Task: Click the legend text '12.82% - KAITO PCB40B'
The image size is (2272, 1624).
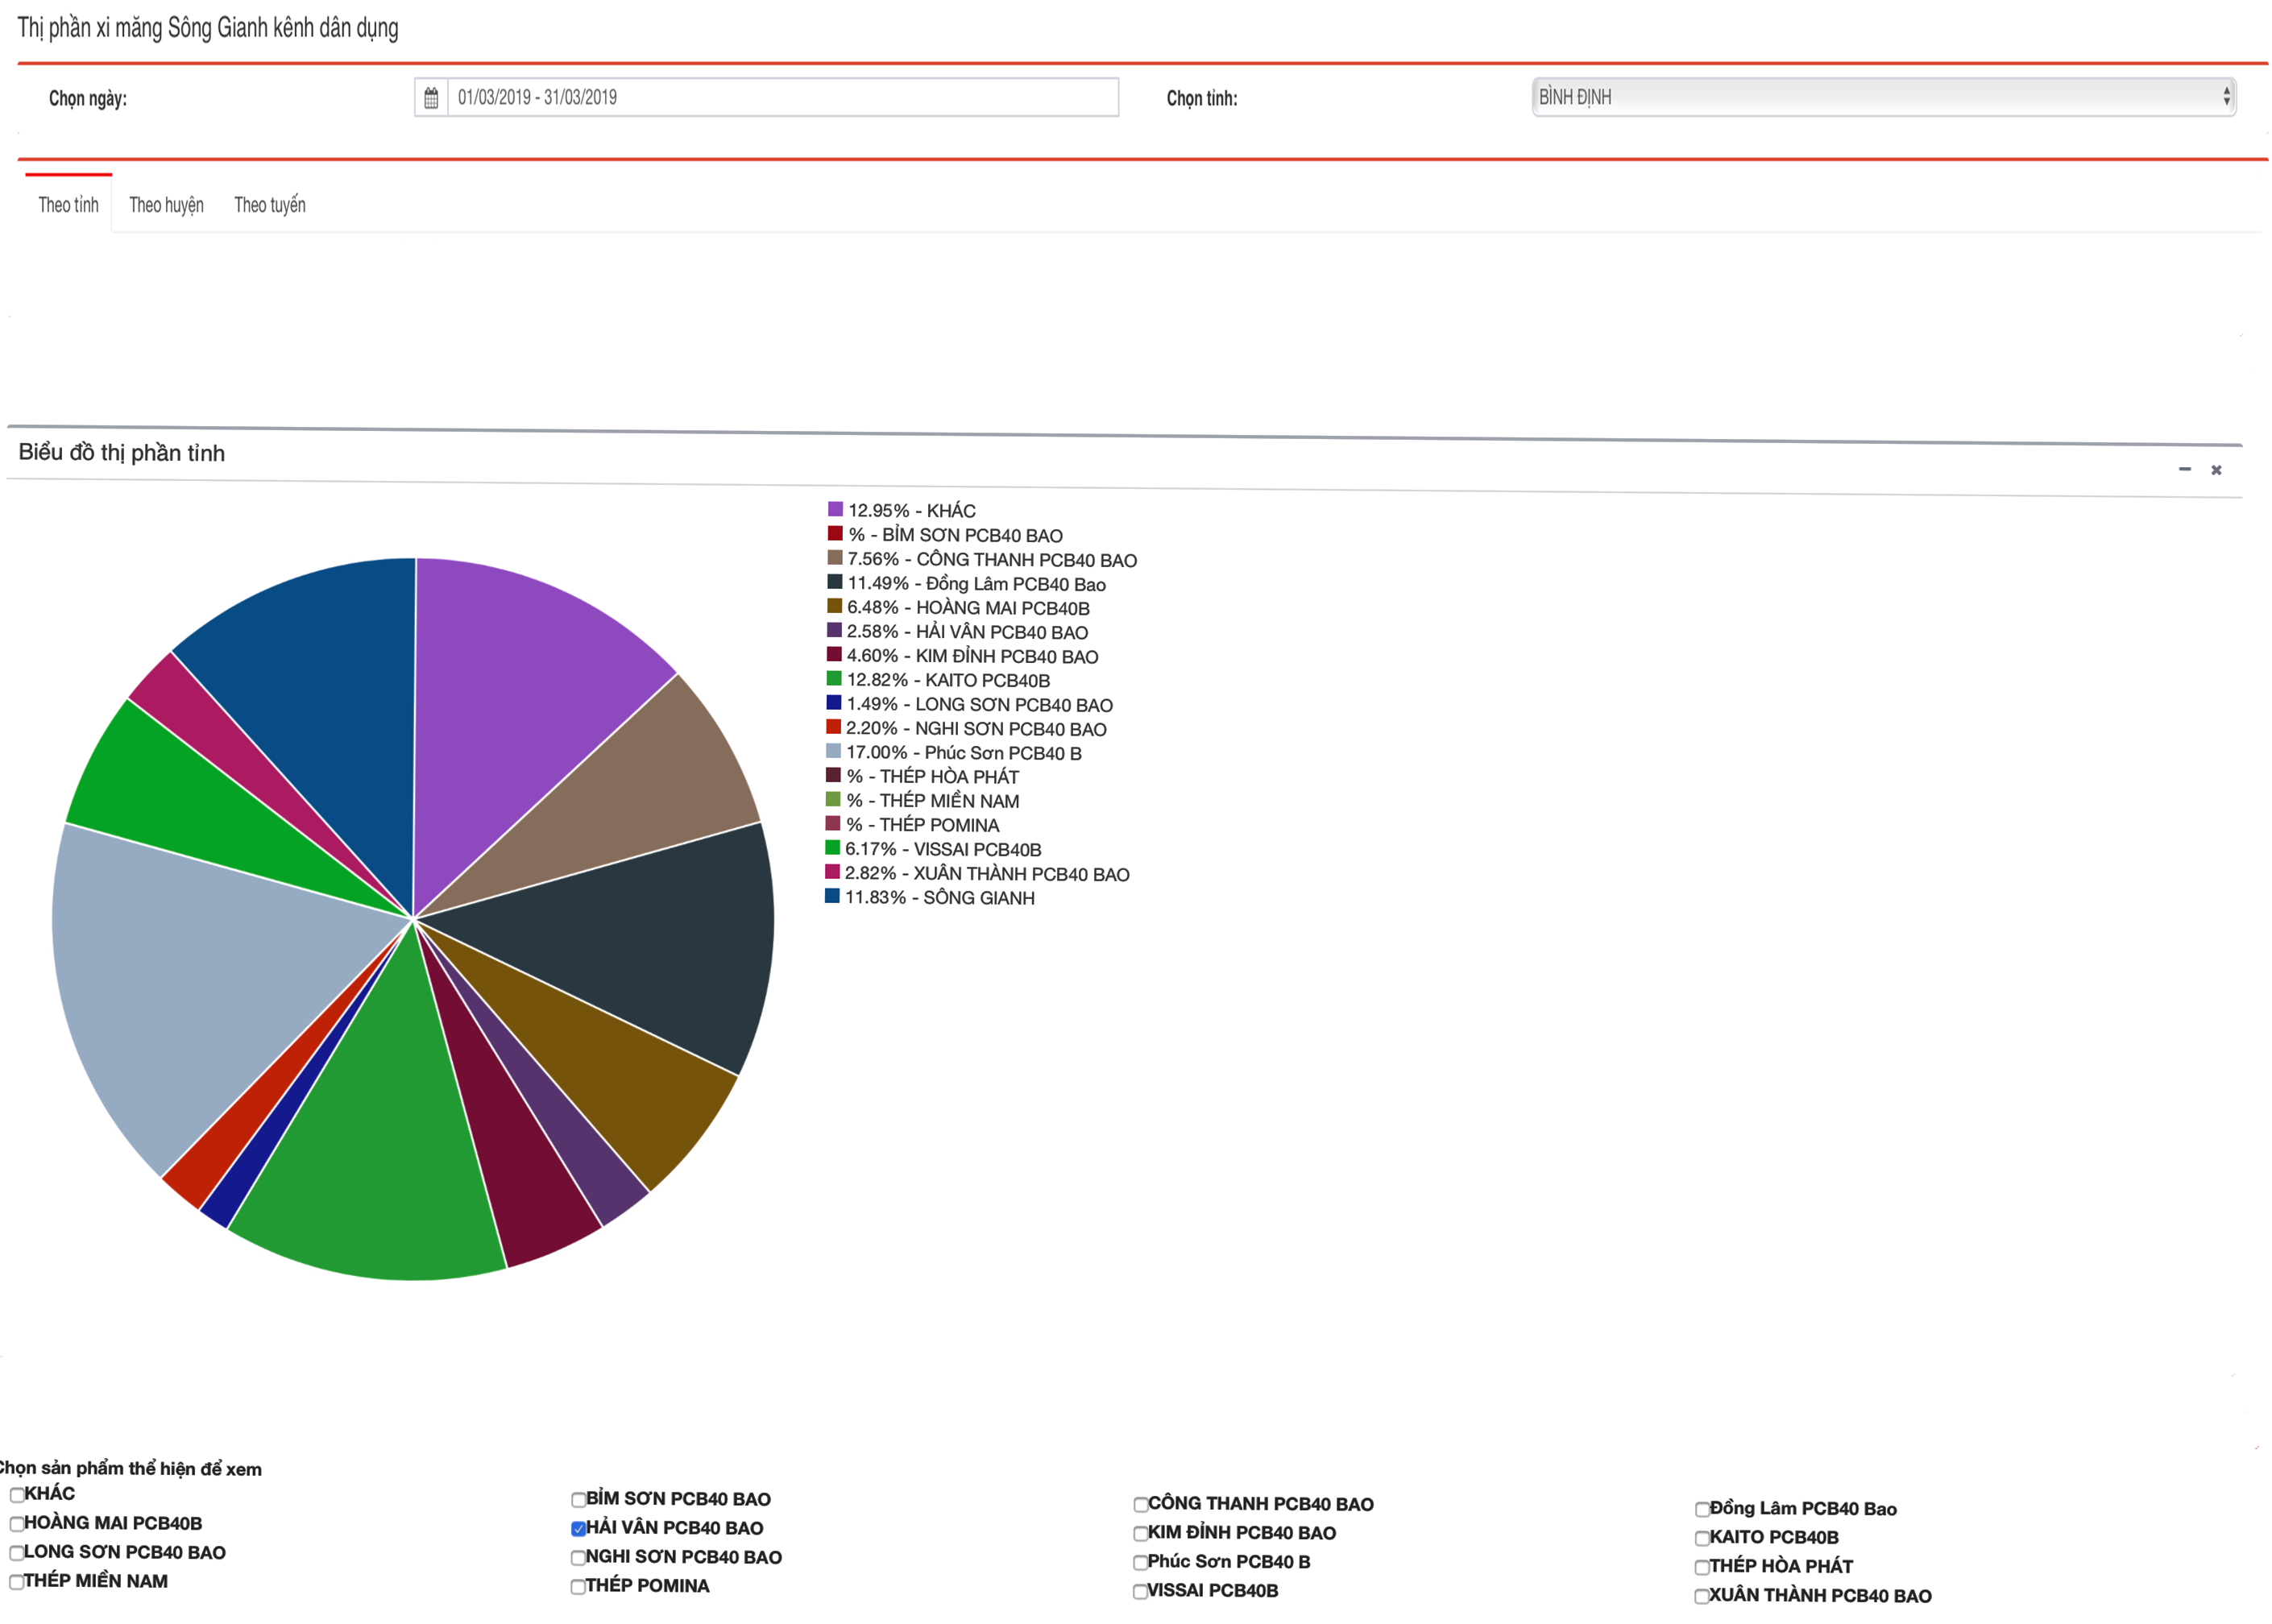Action: 948,680
